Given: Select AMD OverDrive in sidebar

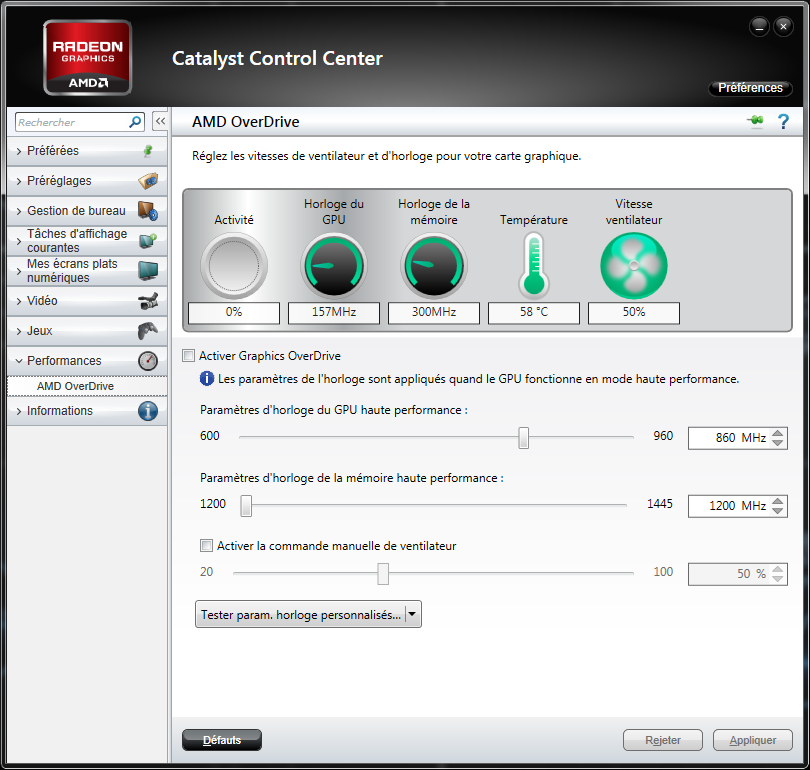Looking at the screenshot, I should pyautogui.click(x=75, y=386).
